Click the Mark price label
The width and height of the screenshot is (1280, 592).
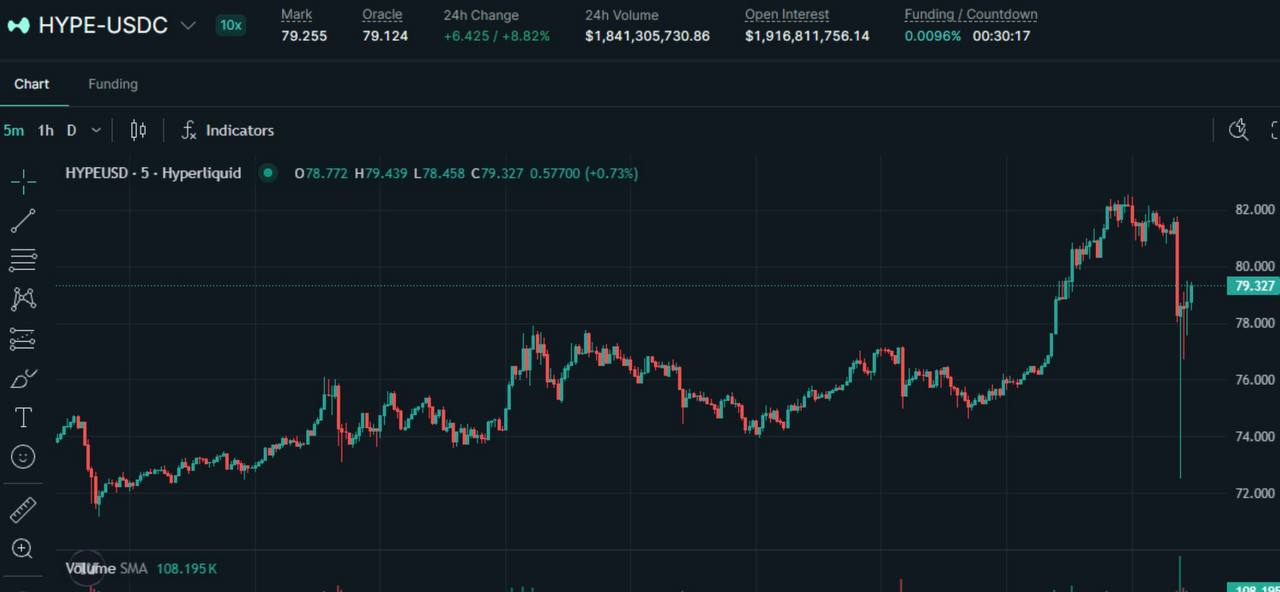tap(296, 14)
